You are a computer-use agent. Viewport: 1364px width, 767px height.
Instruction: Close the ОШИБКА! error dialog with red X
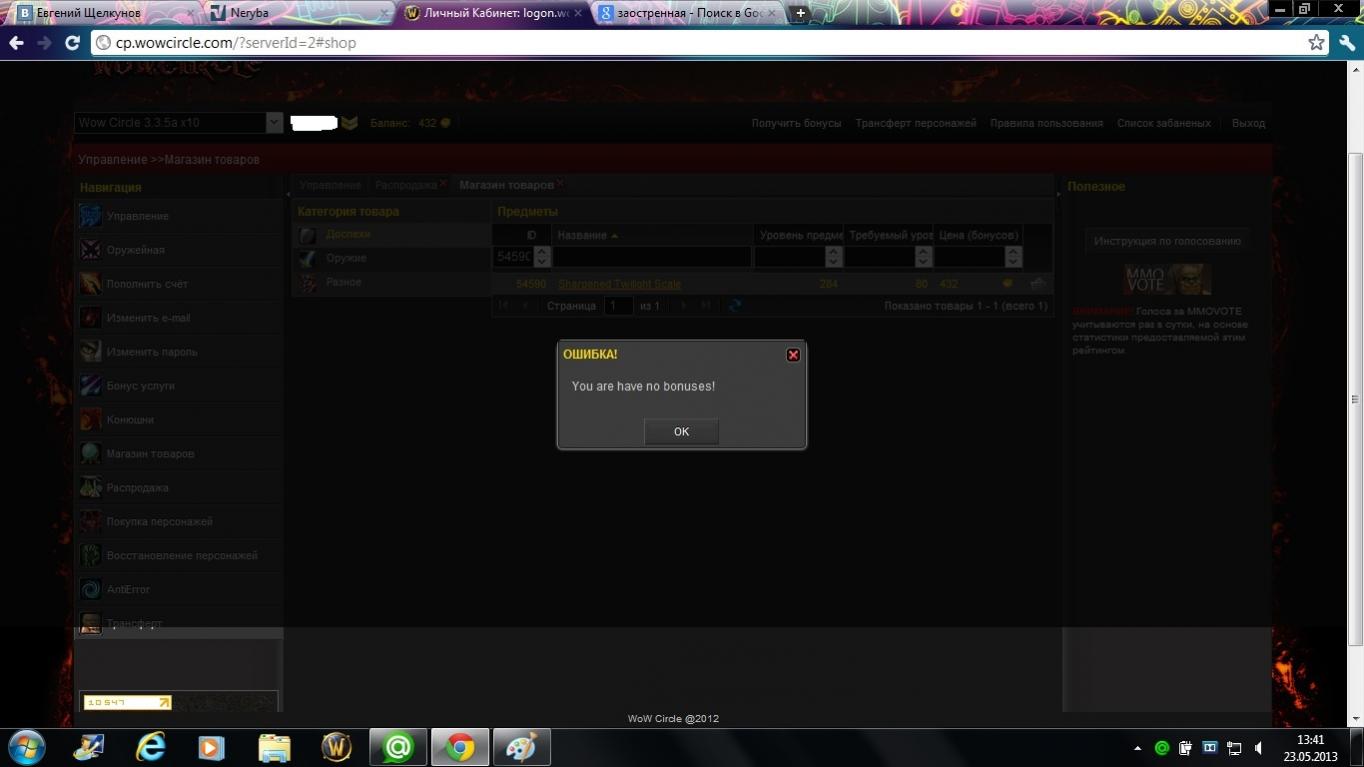coord(793,355)
